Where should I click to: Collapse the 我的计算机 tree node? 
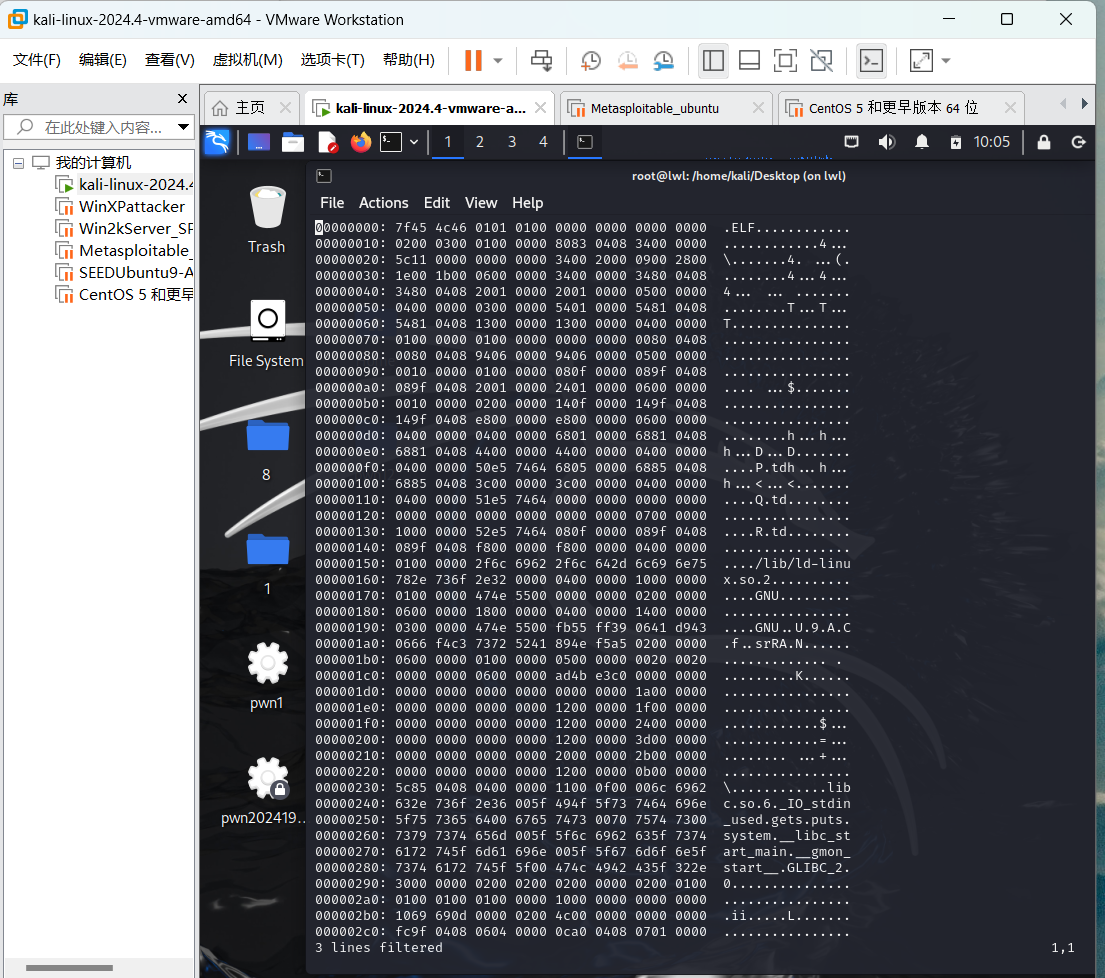18,163
